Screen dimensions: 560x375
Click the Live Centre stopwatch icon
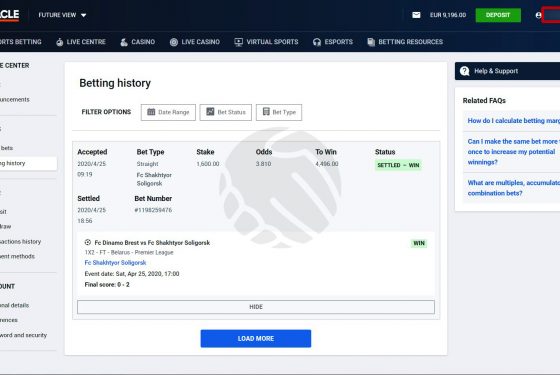click(x=60, y=42)
